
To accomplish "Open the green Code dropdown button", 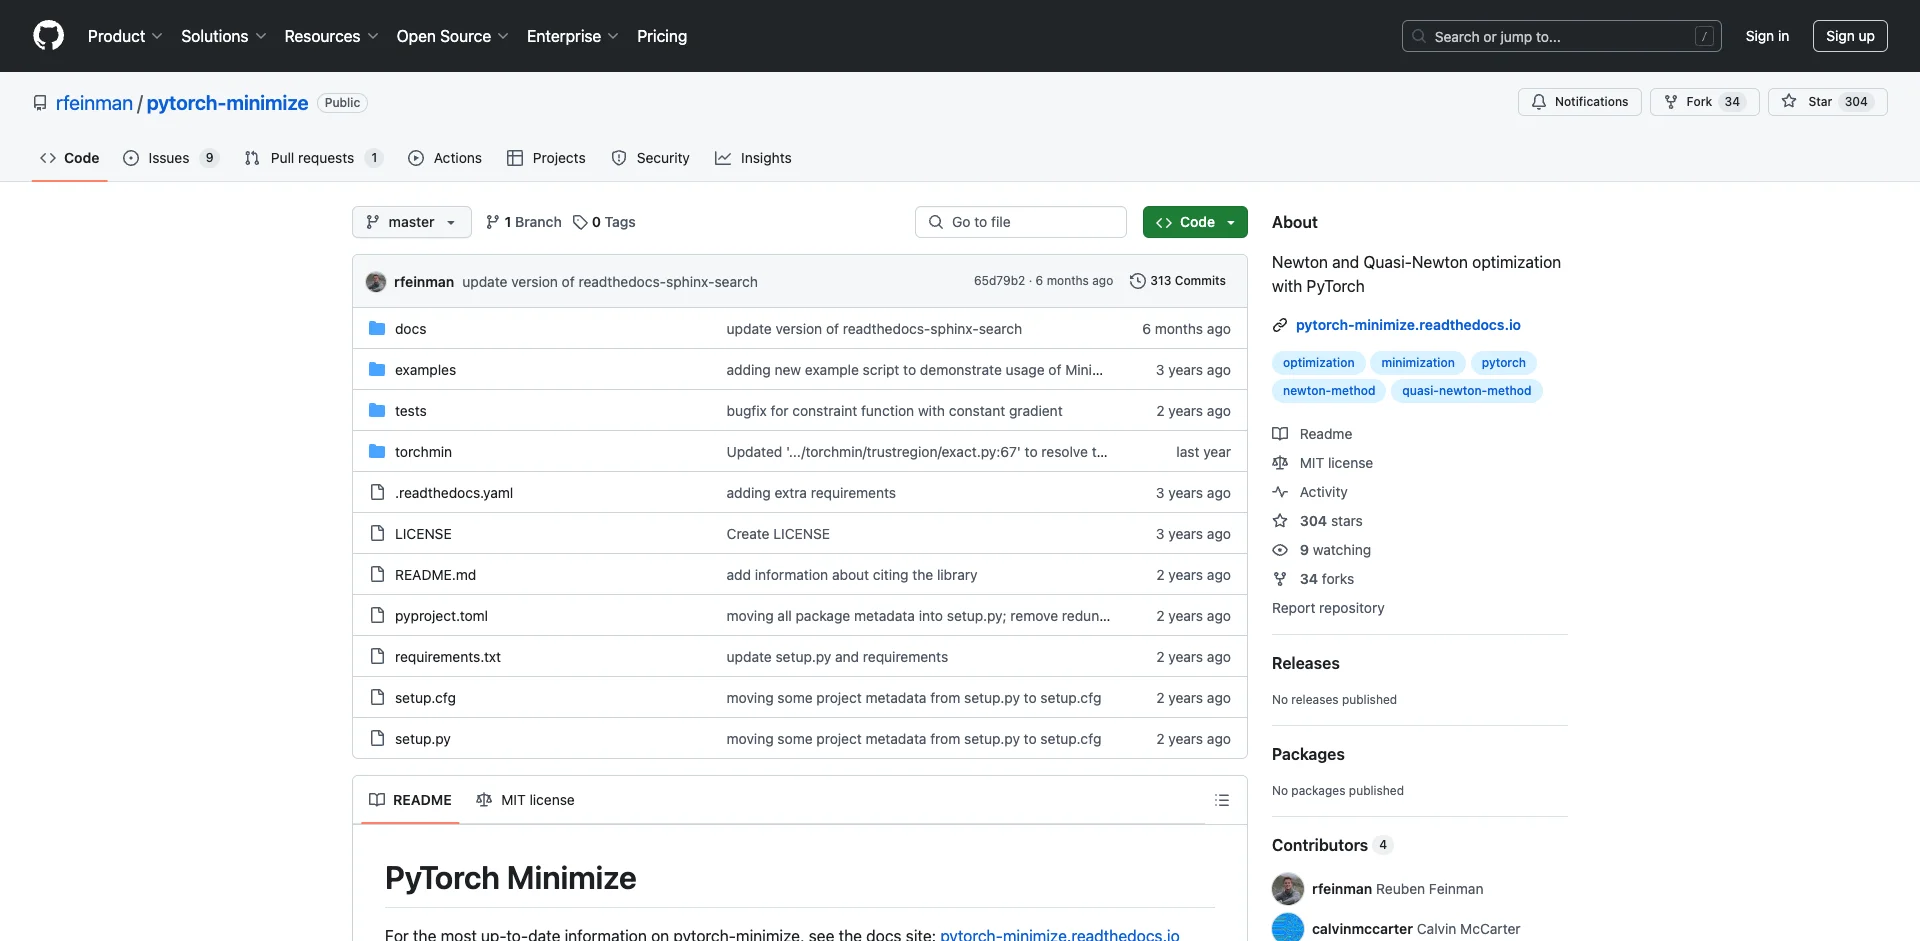I will [x=1195, y=222].
